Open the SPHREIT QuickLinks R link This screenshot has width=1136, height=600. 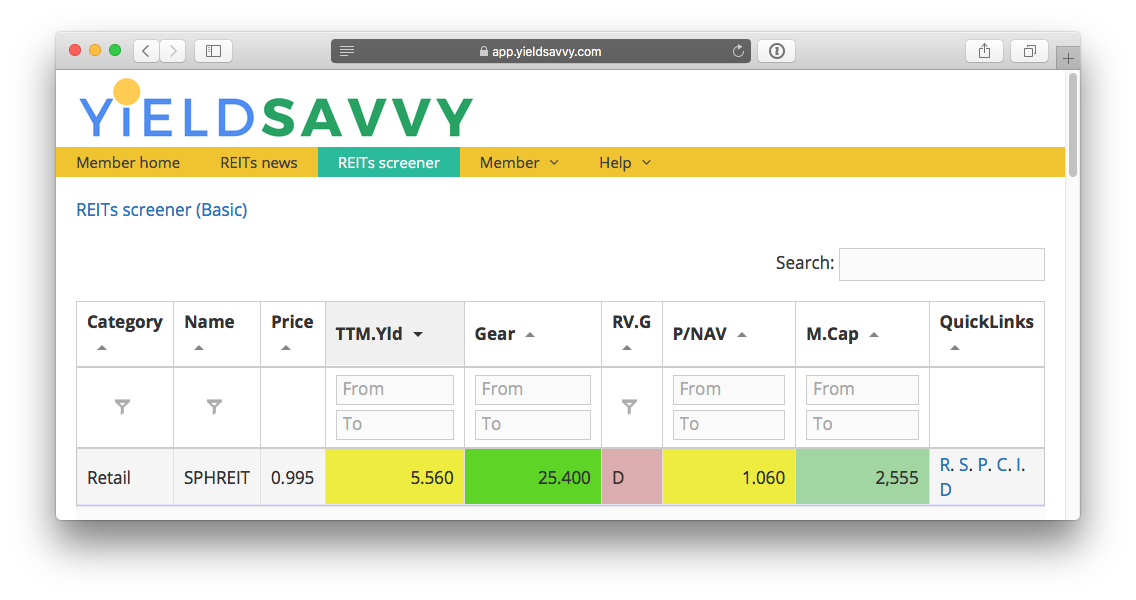945,465
